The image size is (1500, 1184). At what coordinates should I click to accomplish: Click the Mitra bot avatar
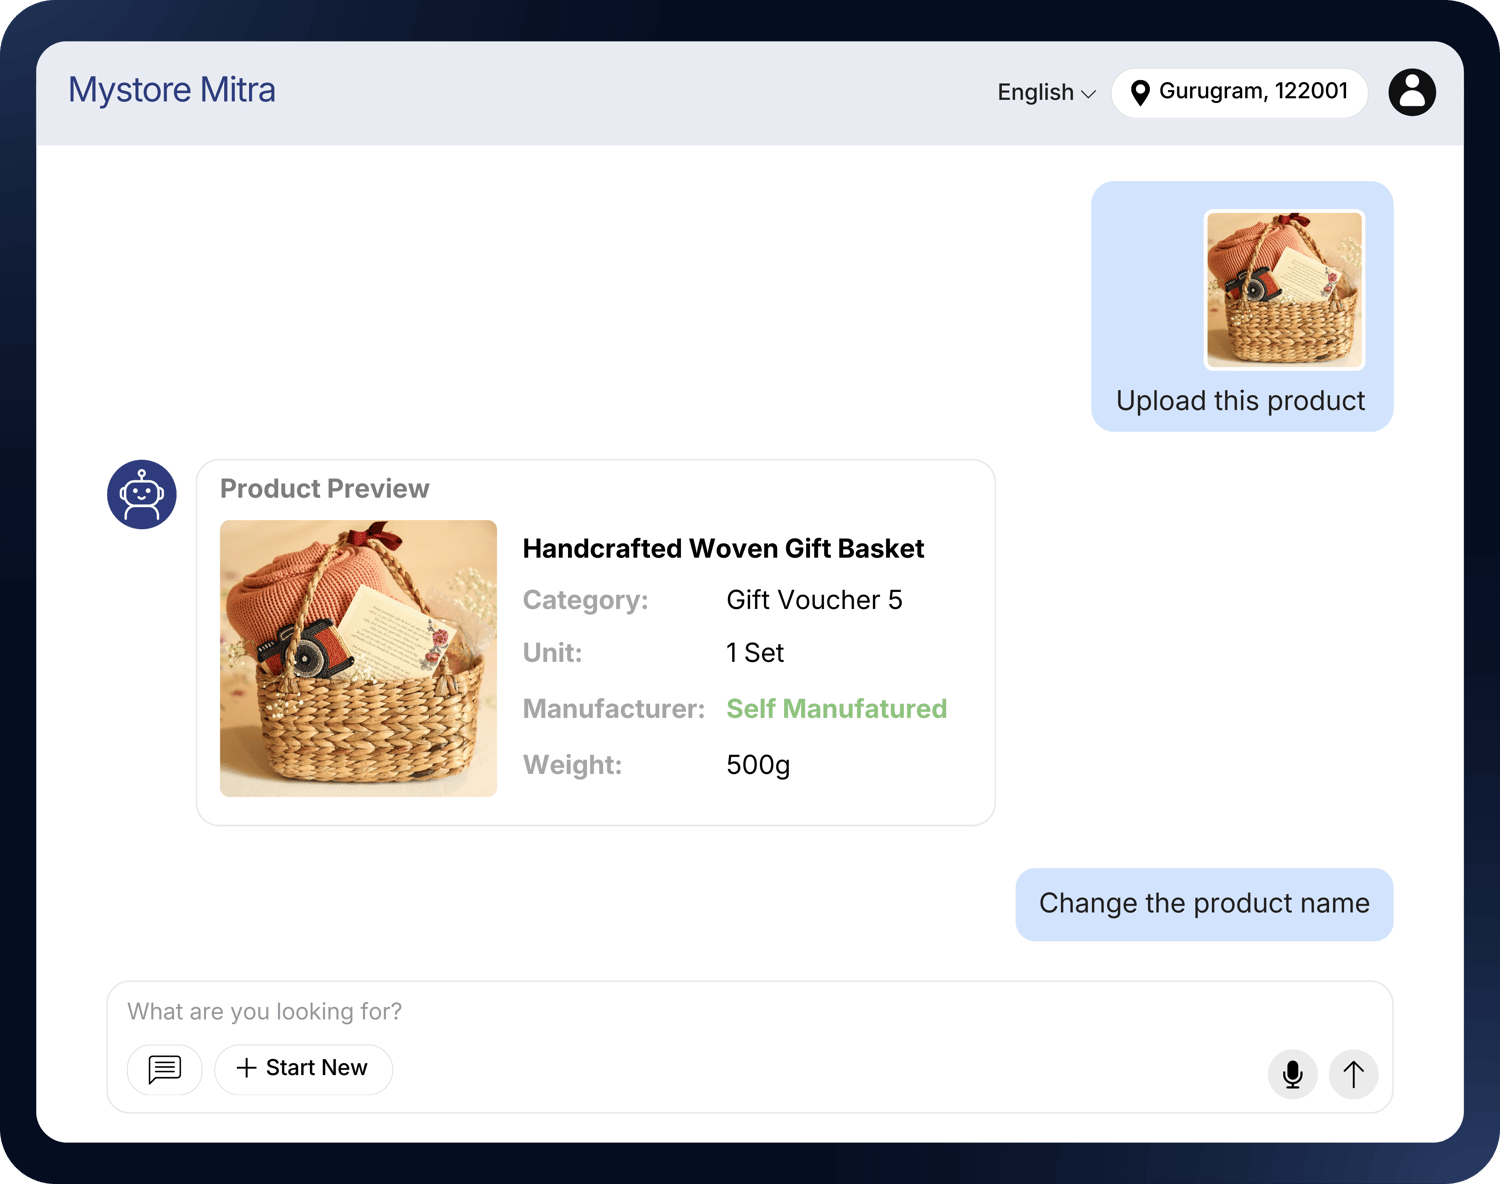[142, 494]
